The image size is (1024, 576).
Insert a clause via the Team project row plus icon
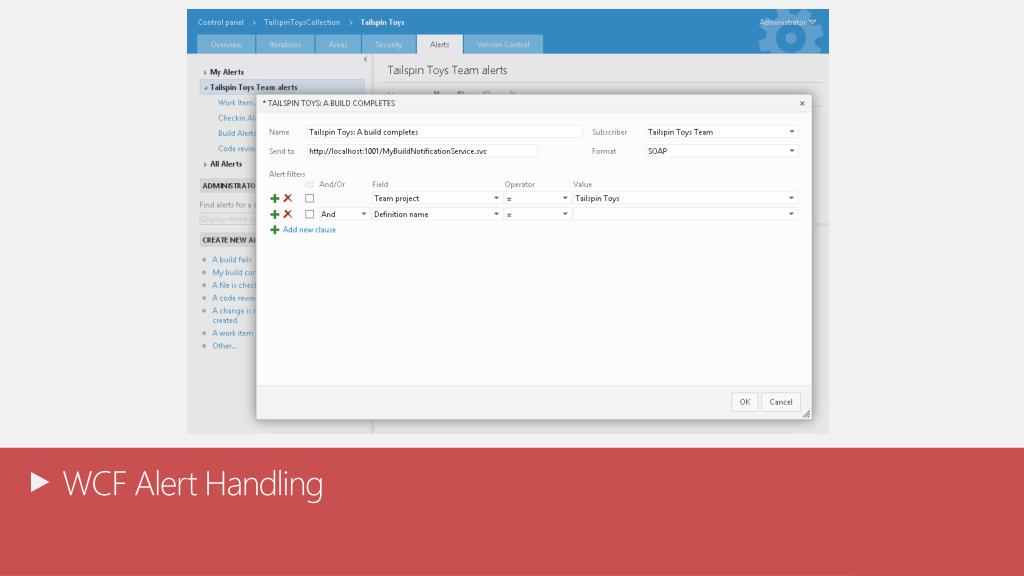(x=275, y=199)
